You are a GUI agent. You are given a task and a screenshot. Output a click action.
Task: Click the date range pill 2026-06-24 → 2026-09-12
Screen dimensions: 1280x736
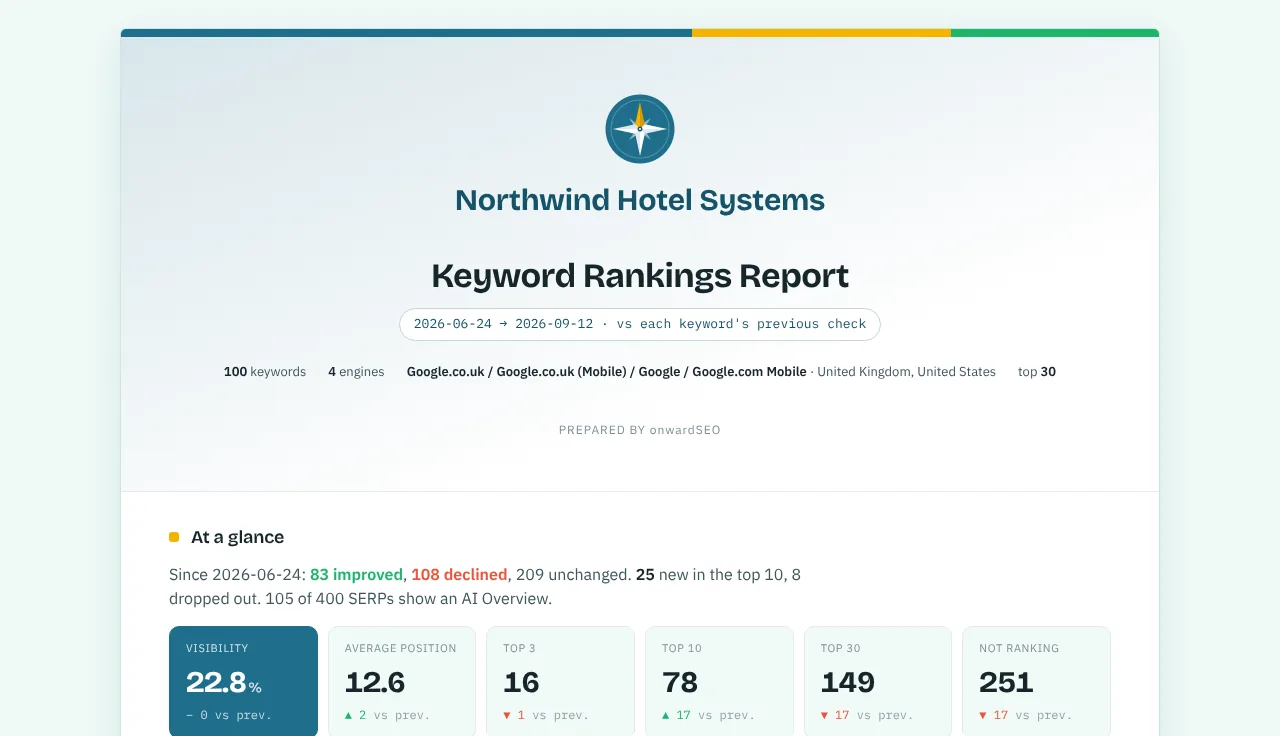pyautogui.click(x=640, y=324)
